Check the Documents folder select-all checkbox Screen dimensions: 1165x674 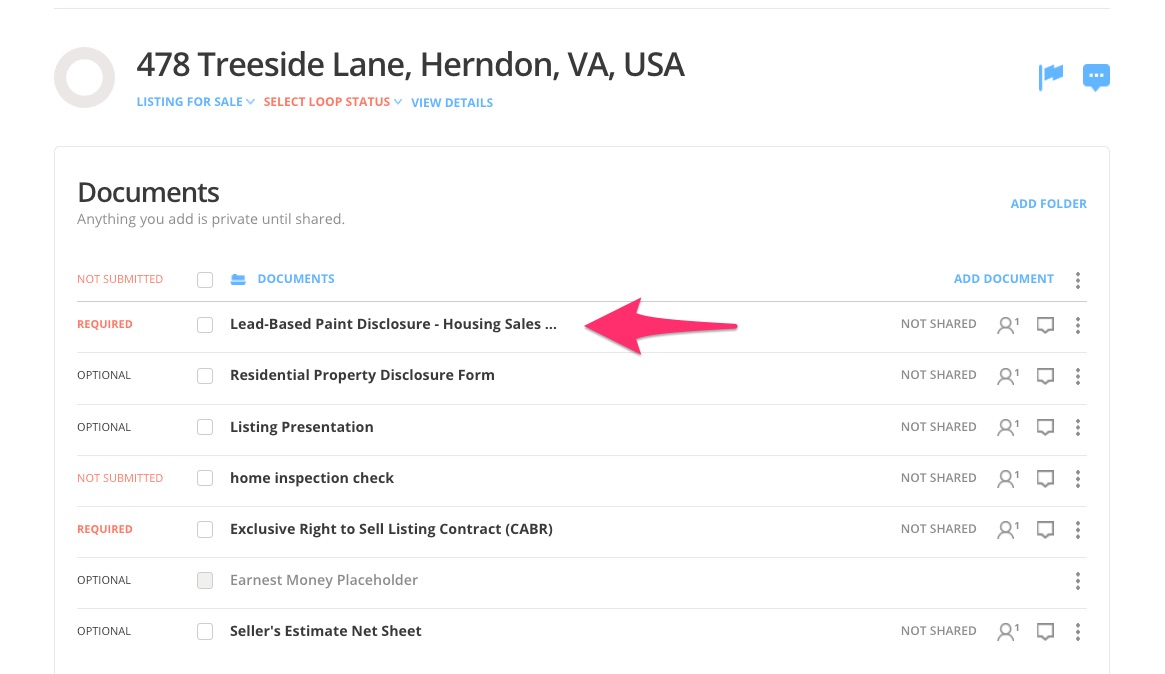pyautogui.click(x=205, y=280)
